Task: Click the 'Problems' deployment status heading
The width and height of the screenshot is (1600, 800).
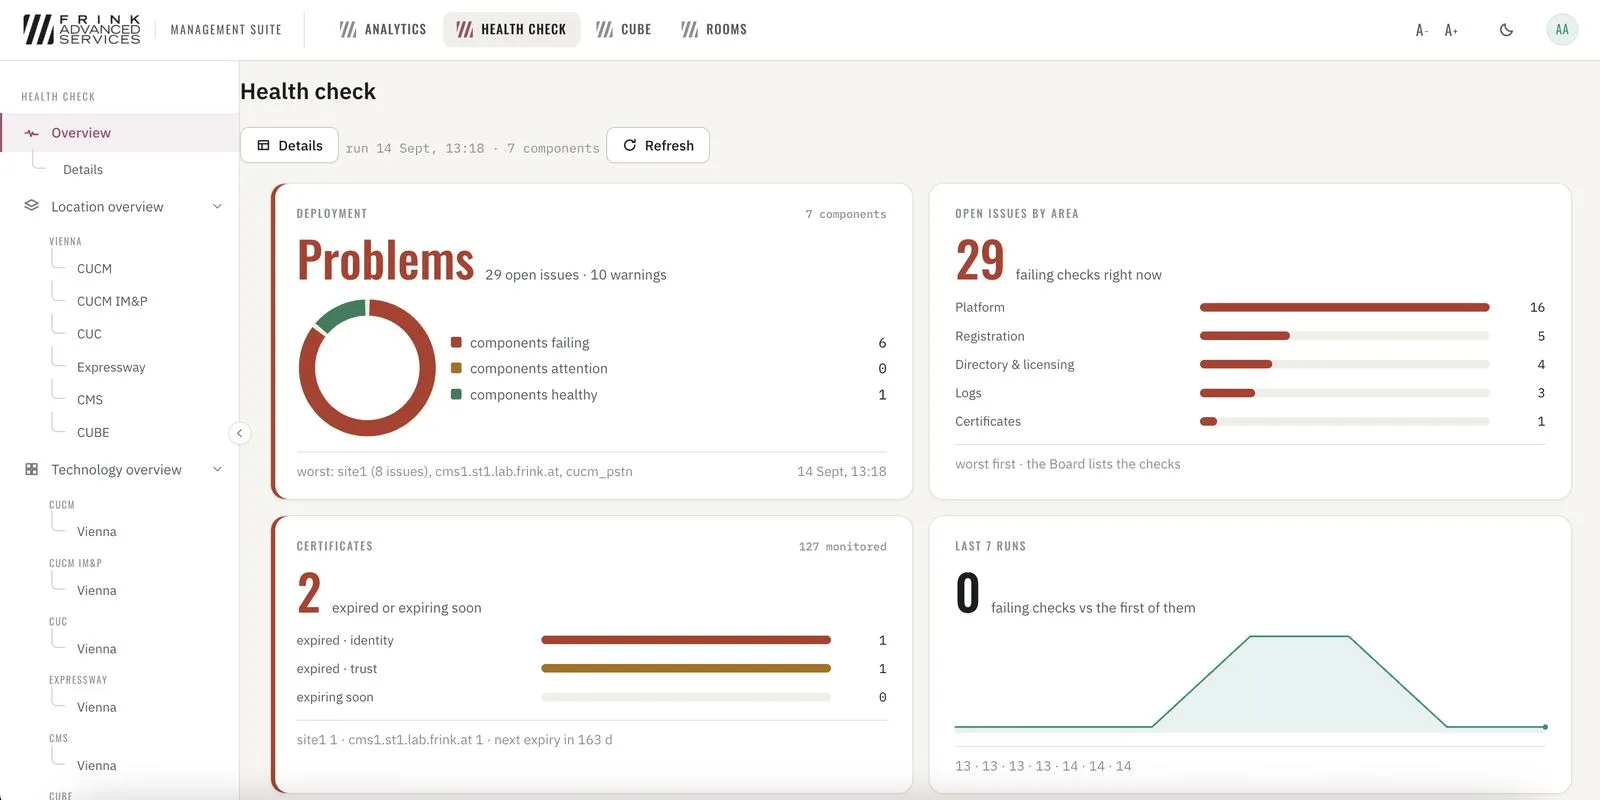Action: pyautogui.click(x=385, y=261)
